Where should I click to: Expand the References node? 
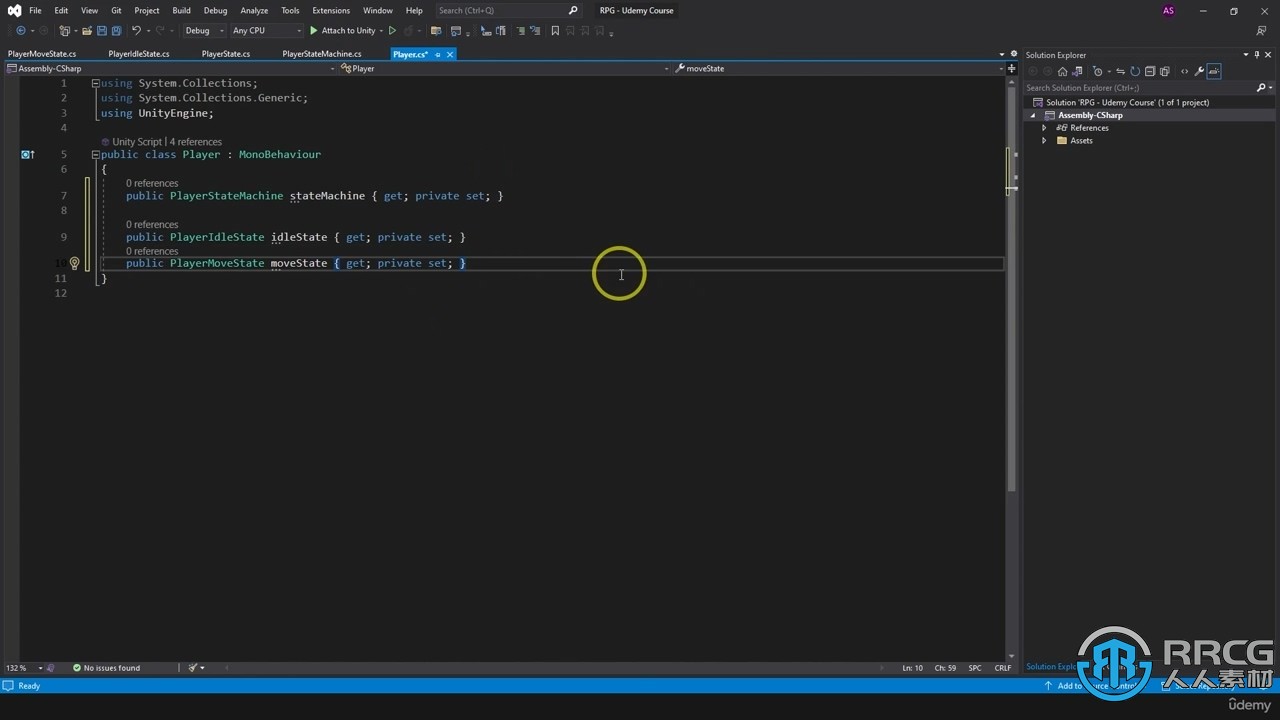point(1044,128)
